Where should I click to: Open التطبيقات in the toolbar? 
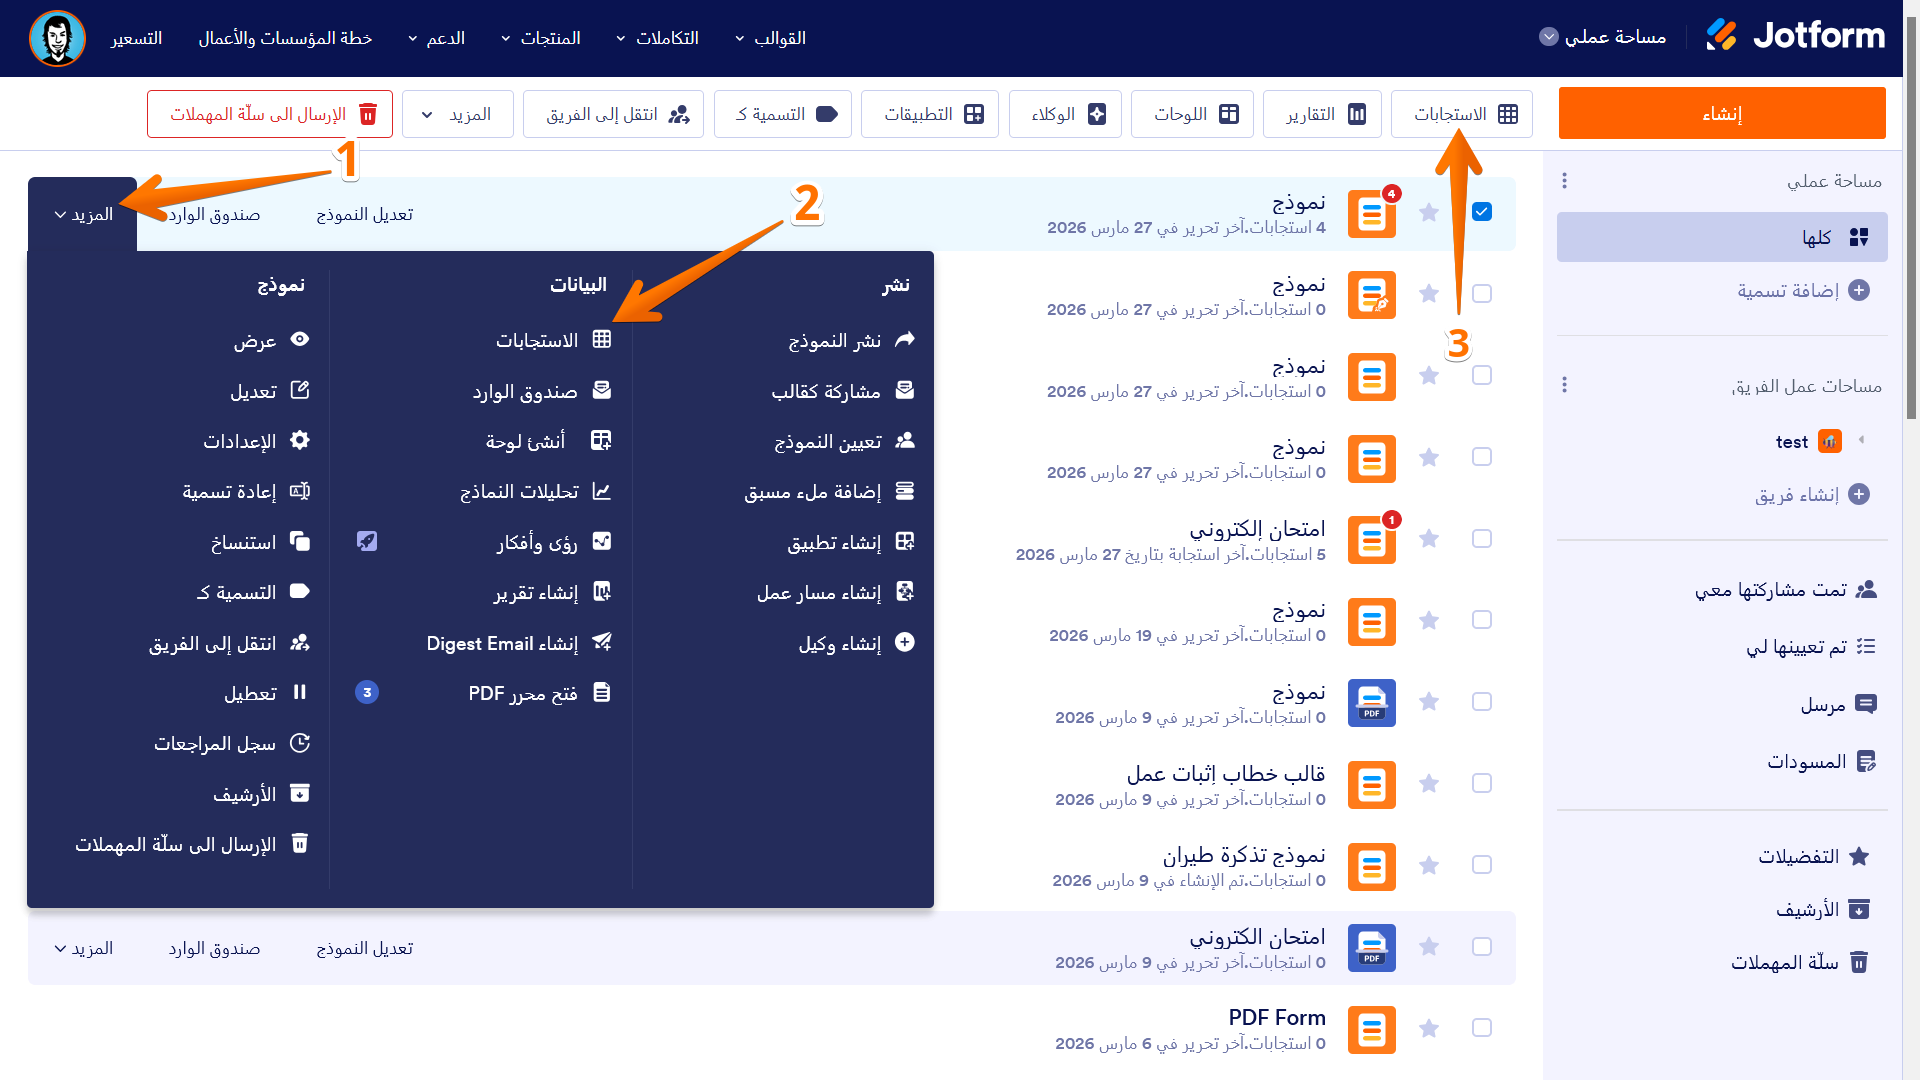click(929, 114)
